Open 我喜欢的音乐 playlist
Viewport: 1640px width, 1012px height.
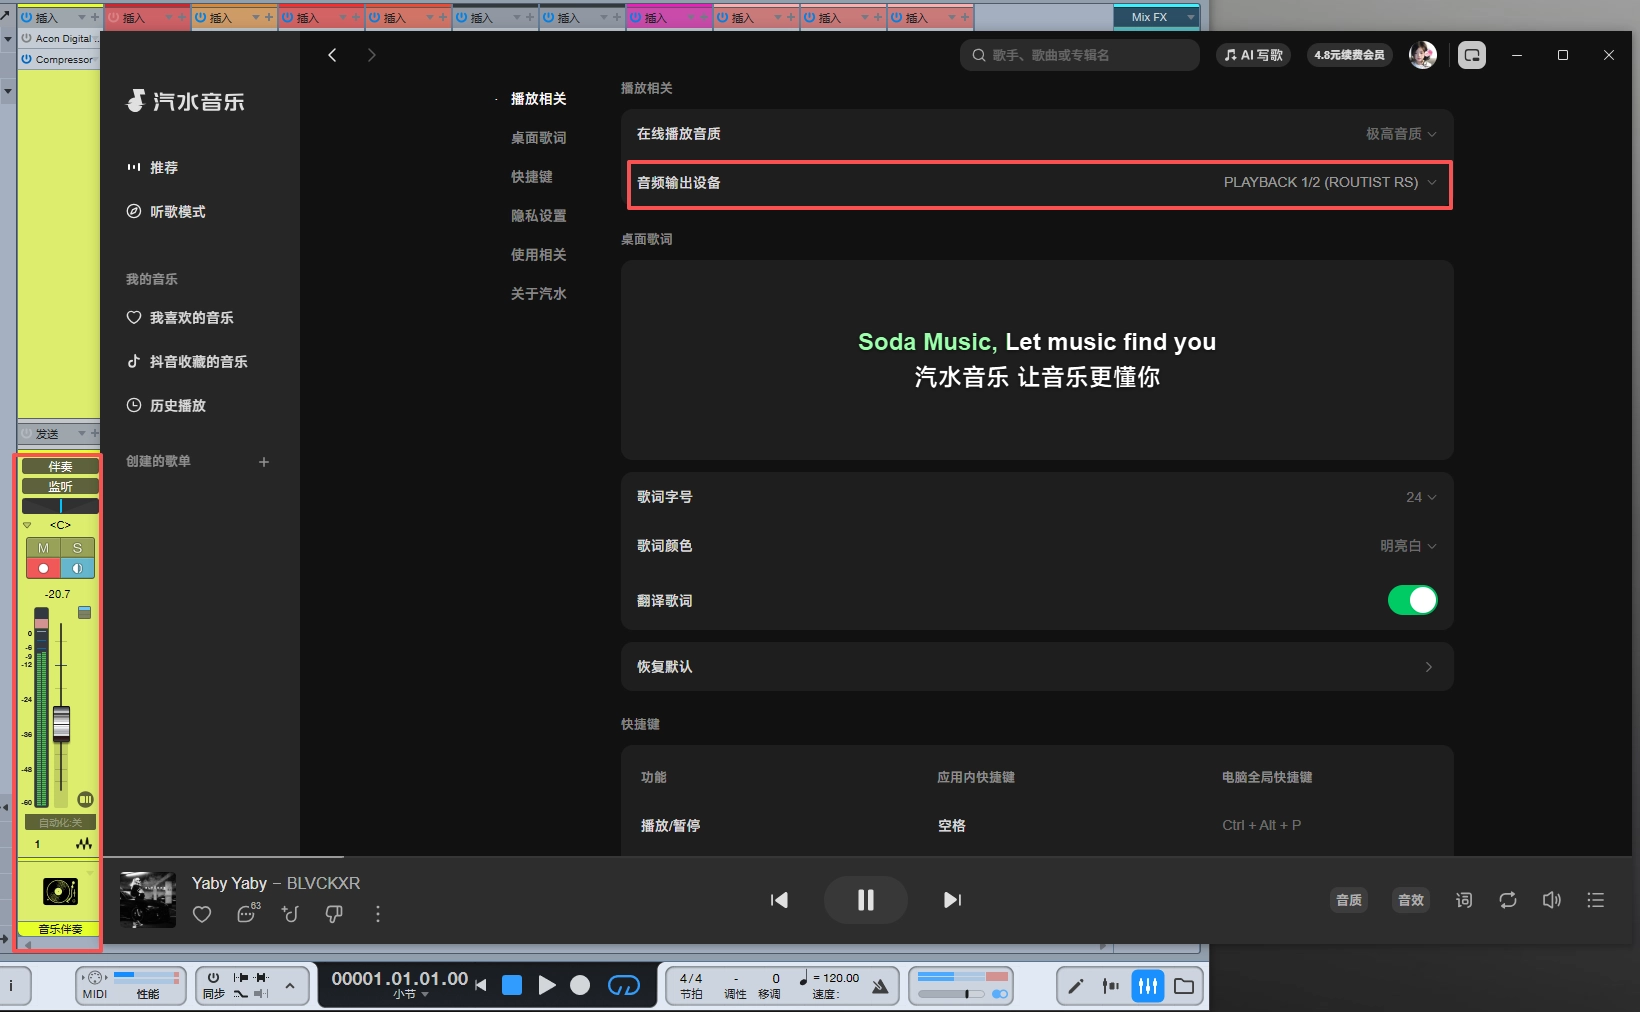[180, 318]
